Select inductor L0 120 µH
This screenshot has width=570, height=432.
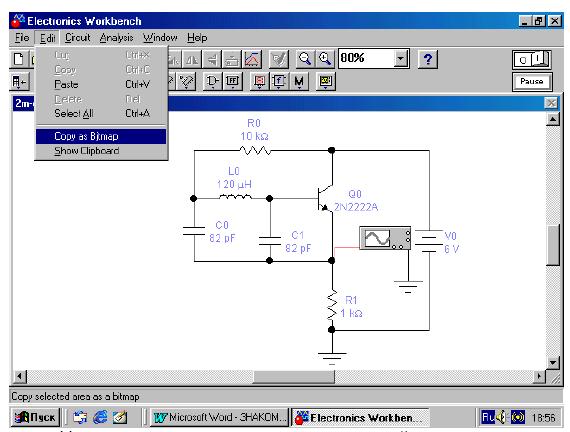235,197
